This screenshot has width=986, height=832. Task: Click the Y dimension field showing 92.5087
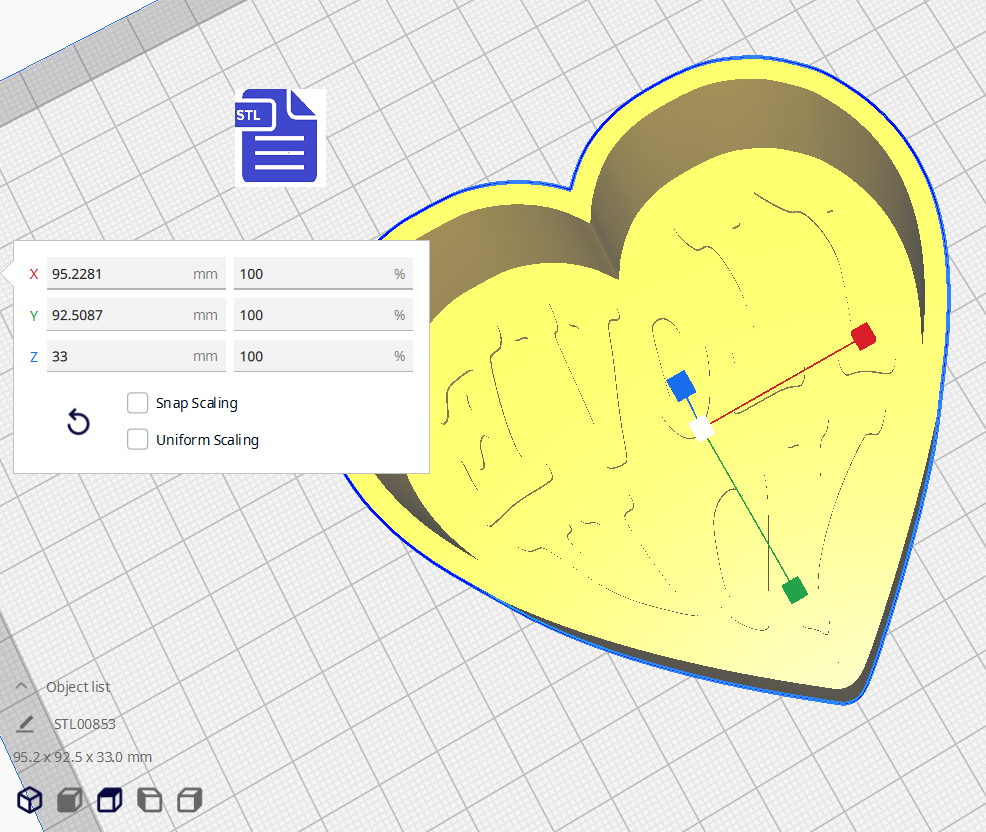tap(118, 315)
